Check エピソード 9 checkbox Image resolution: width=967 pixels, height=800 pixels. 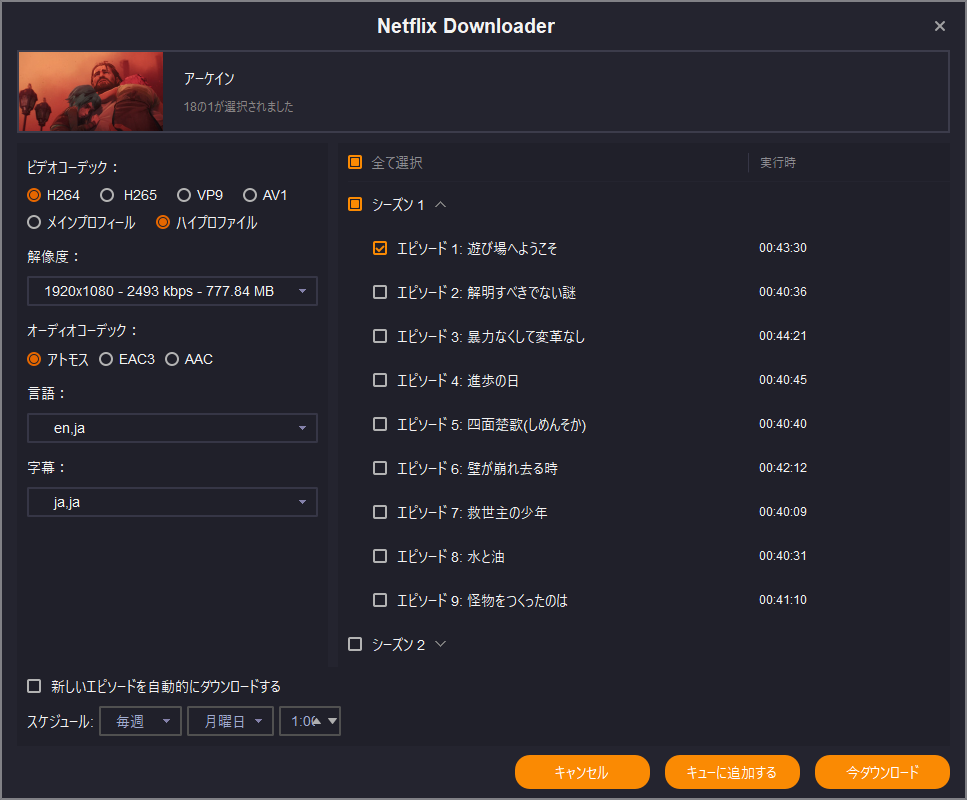pos(380,600)
